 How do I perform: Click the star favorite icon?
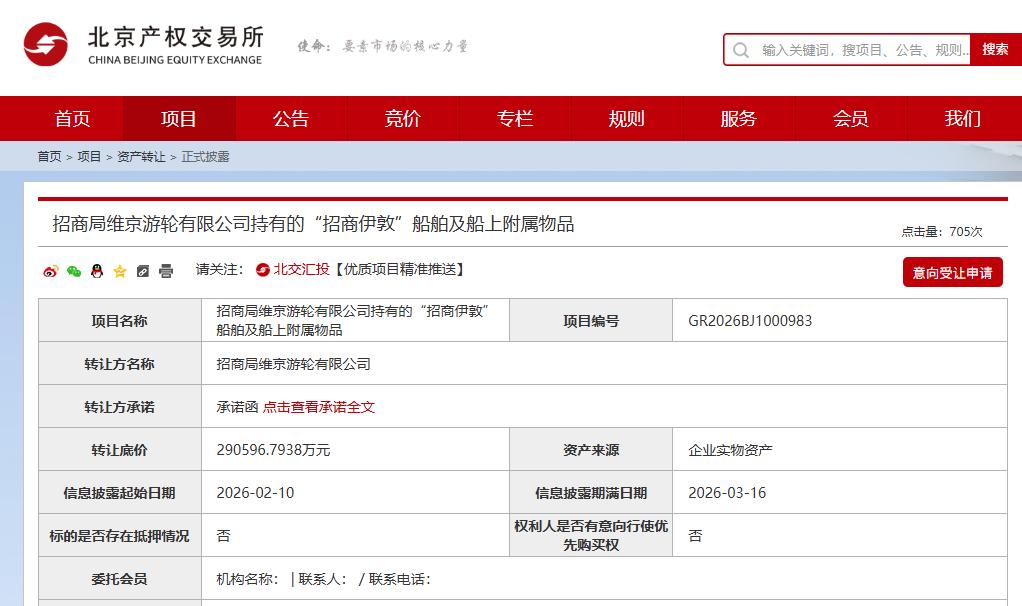pos(120,271)
